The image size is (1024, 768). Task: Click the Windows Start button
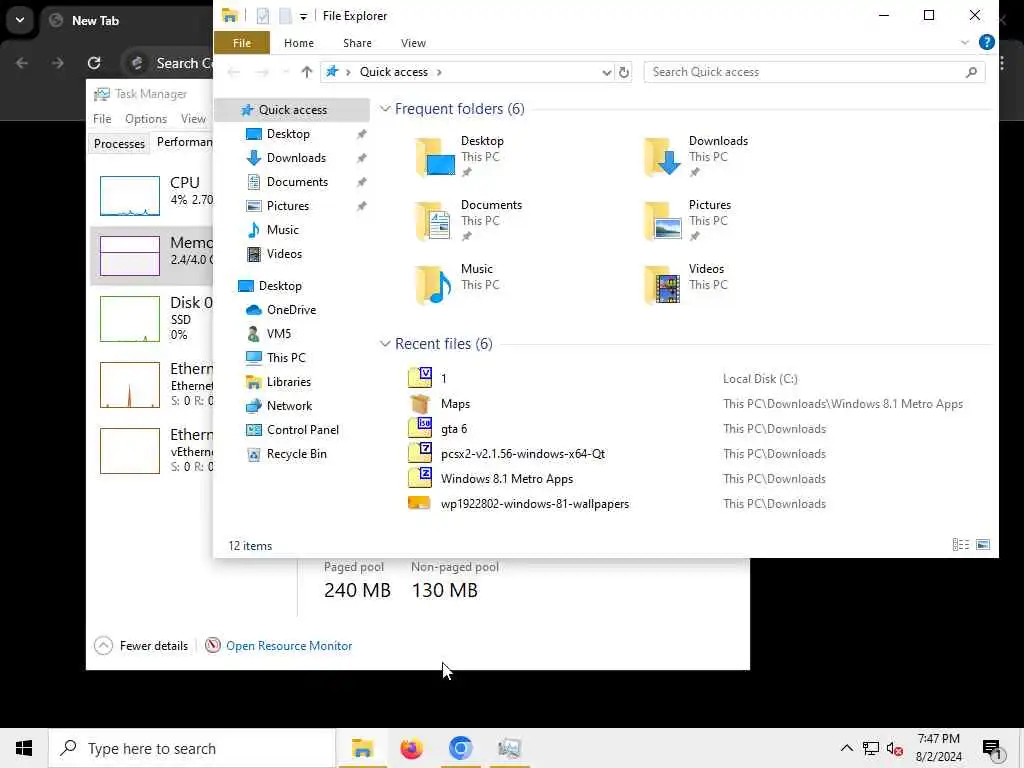coord(24,748)
